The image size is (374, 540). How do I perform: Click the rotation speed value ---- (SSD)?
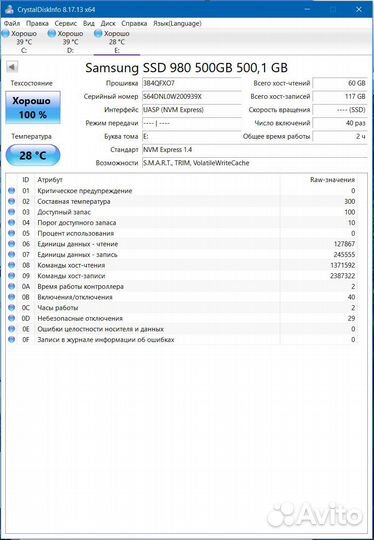click(340, 110)
